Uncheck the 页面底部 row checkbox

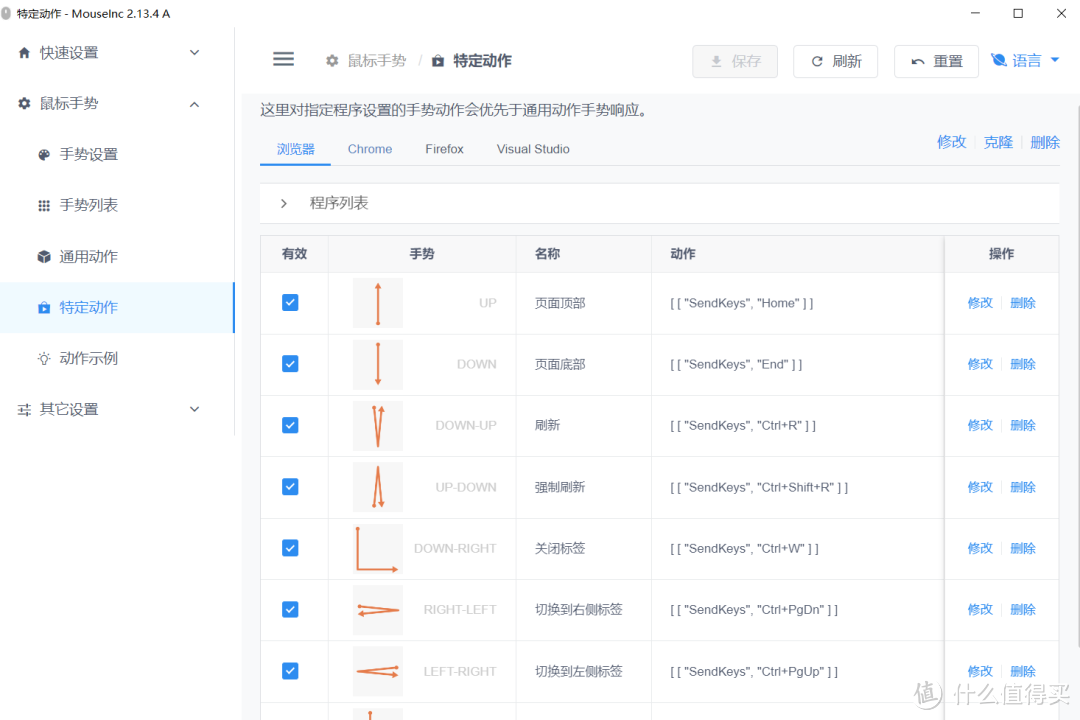[x=290, y=364]
